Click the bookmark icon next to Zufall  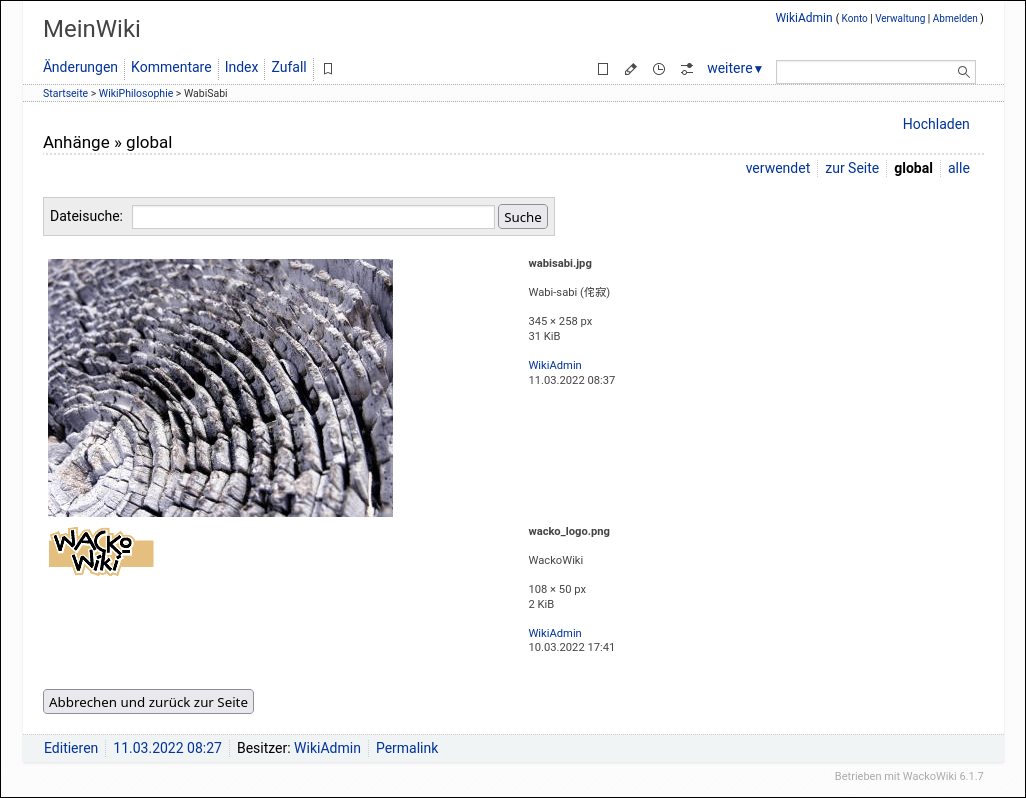pyautogui.click(x=327, y=68)
